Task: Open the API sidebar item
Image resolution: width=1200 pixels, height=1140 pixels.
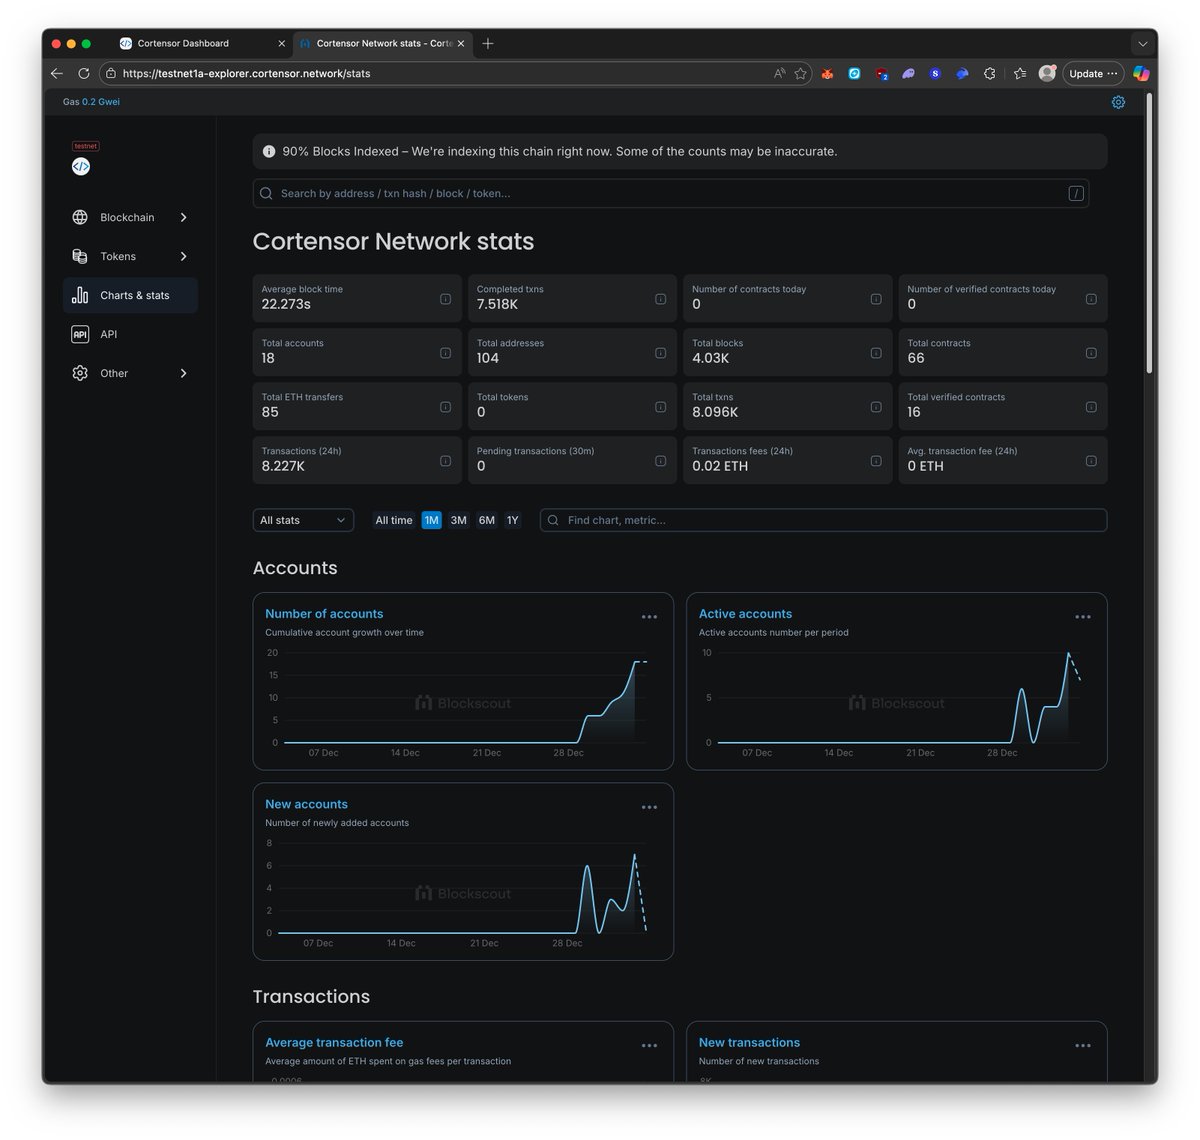Action: [130, 334]
